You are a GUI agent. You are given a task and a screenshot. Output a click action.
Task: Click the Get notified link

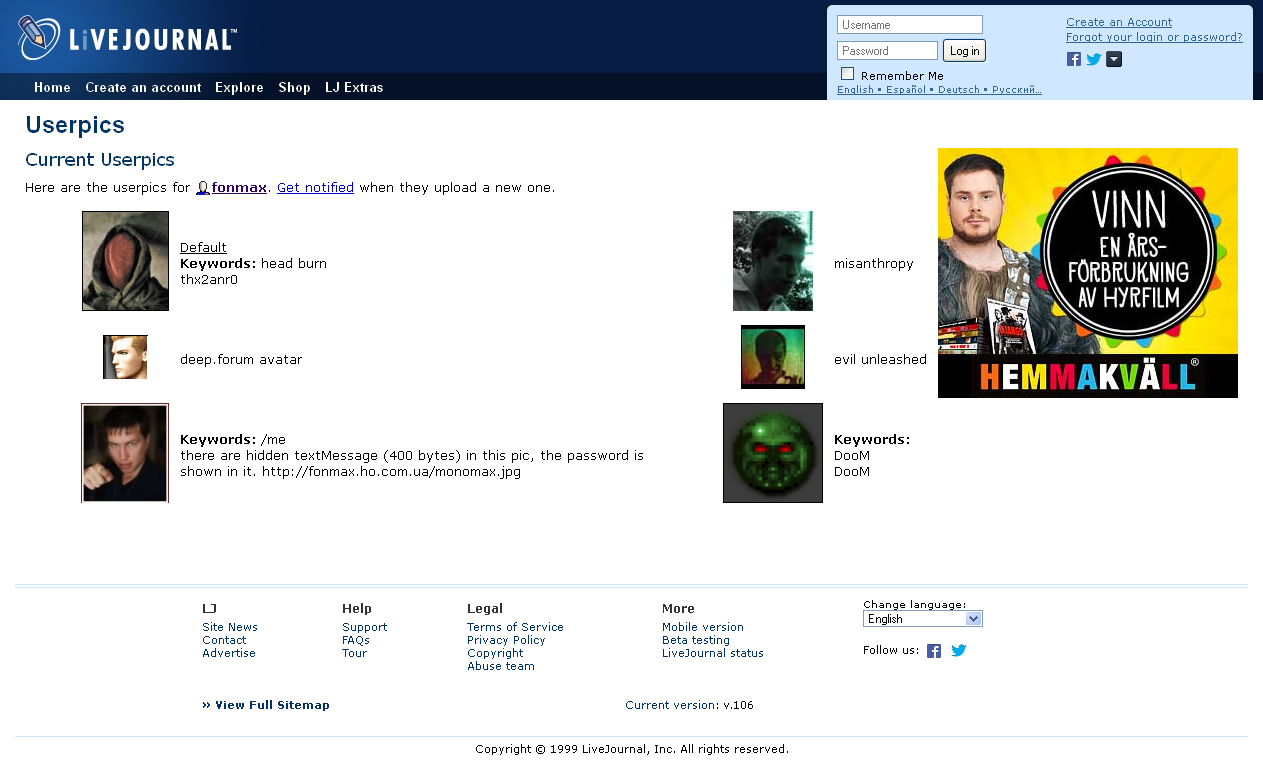pos(315,187)
